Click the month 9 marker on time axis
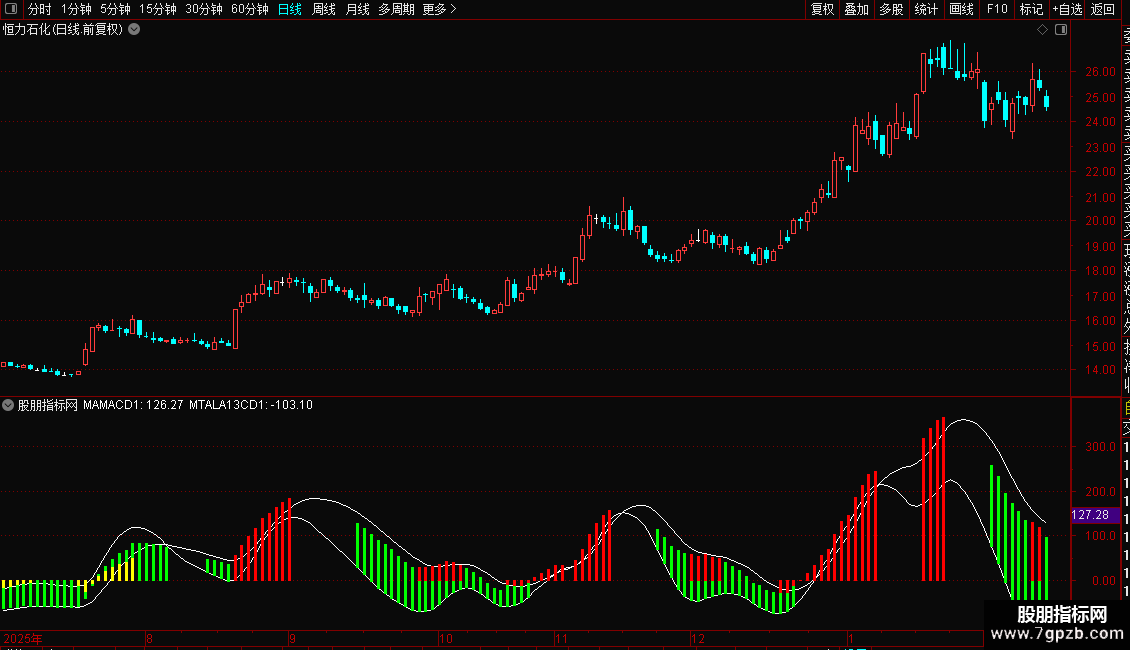 coord(292,638)
